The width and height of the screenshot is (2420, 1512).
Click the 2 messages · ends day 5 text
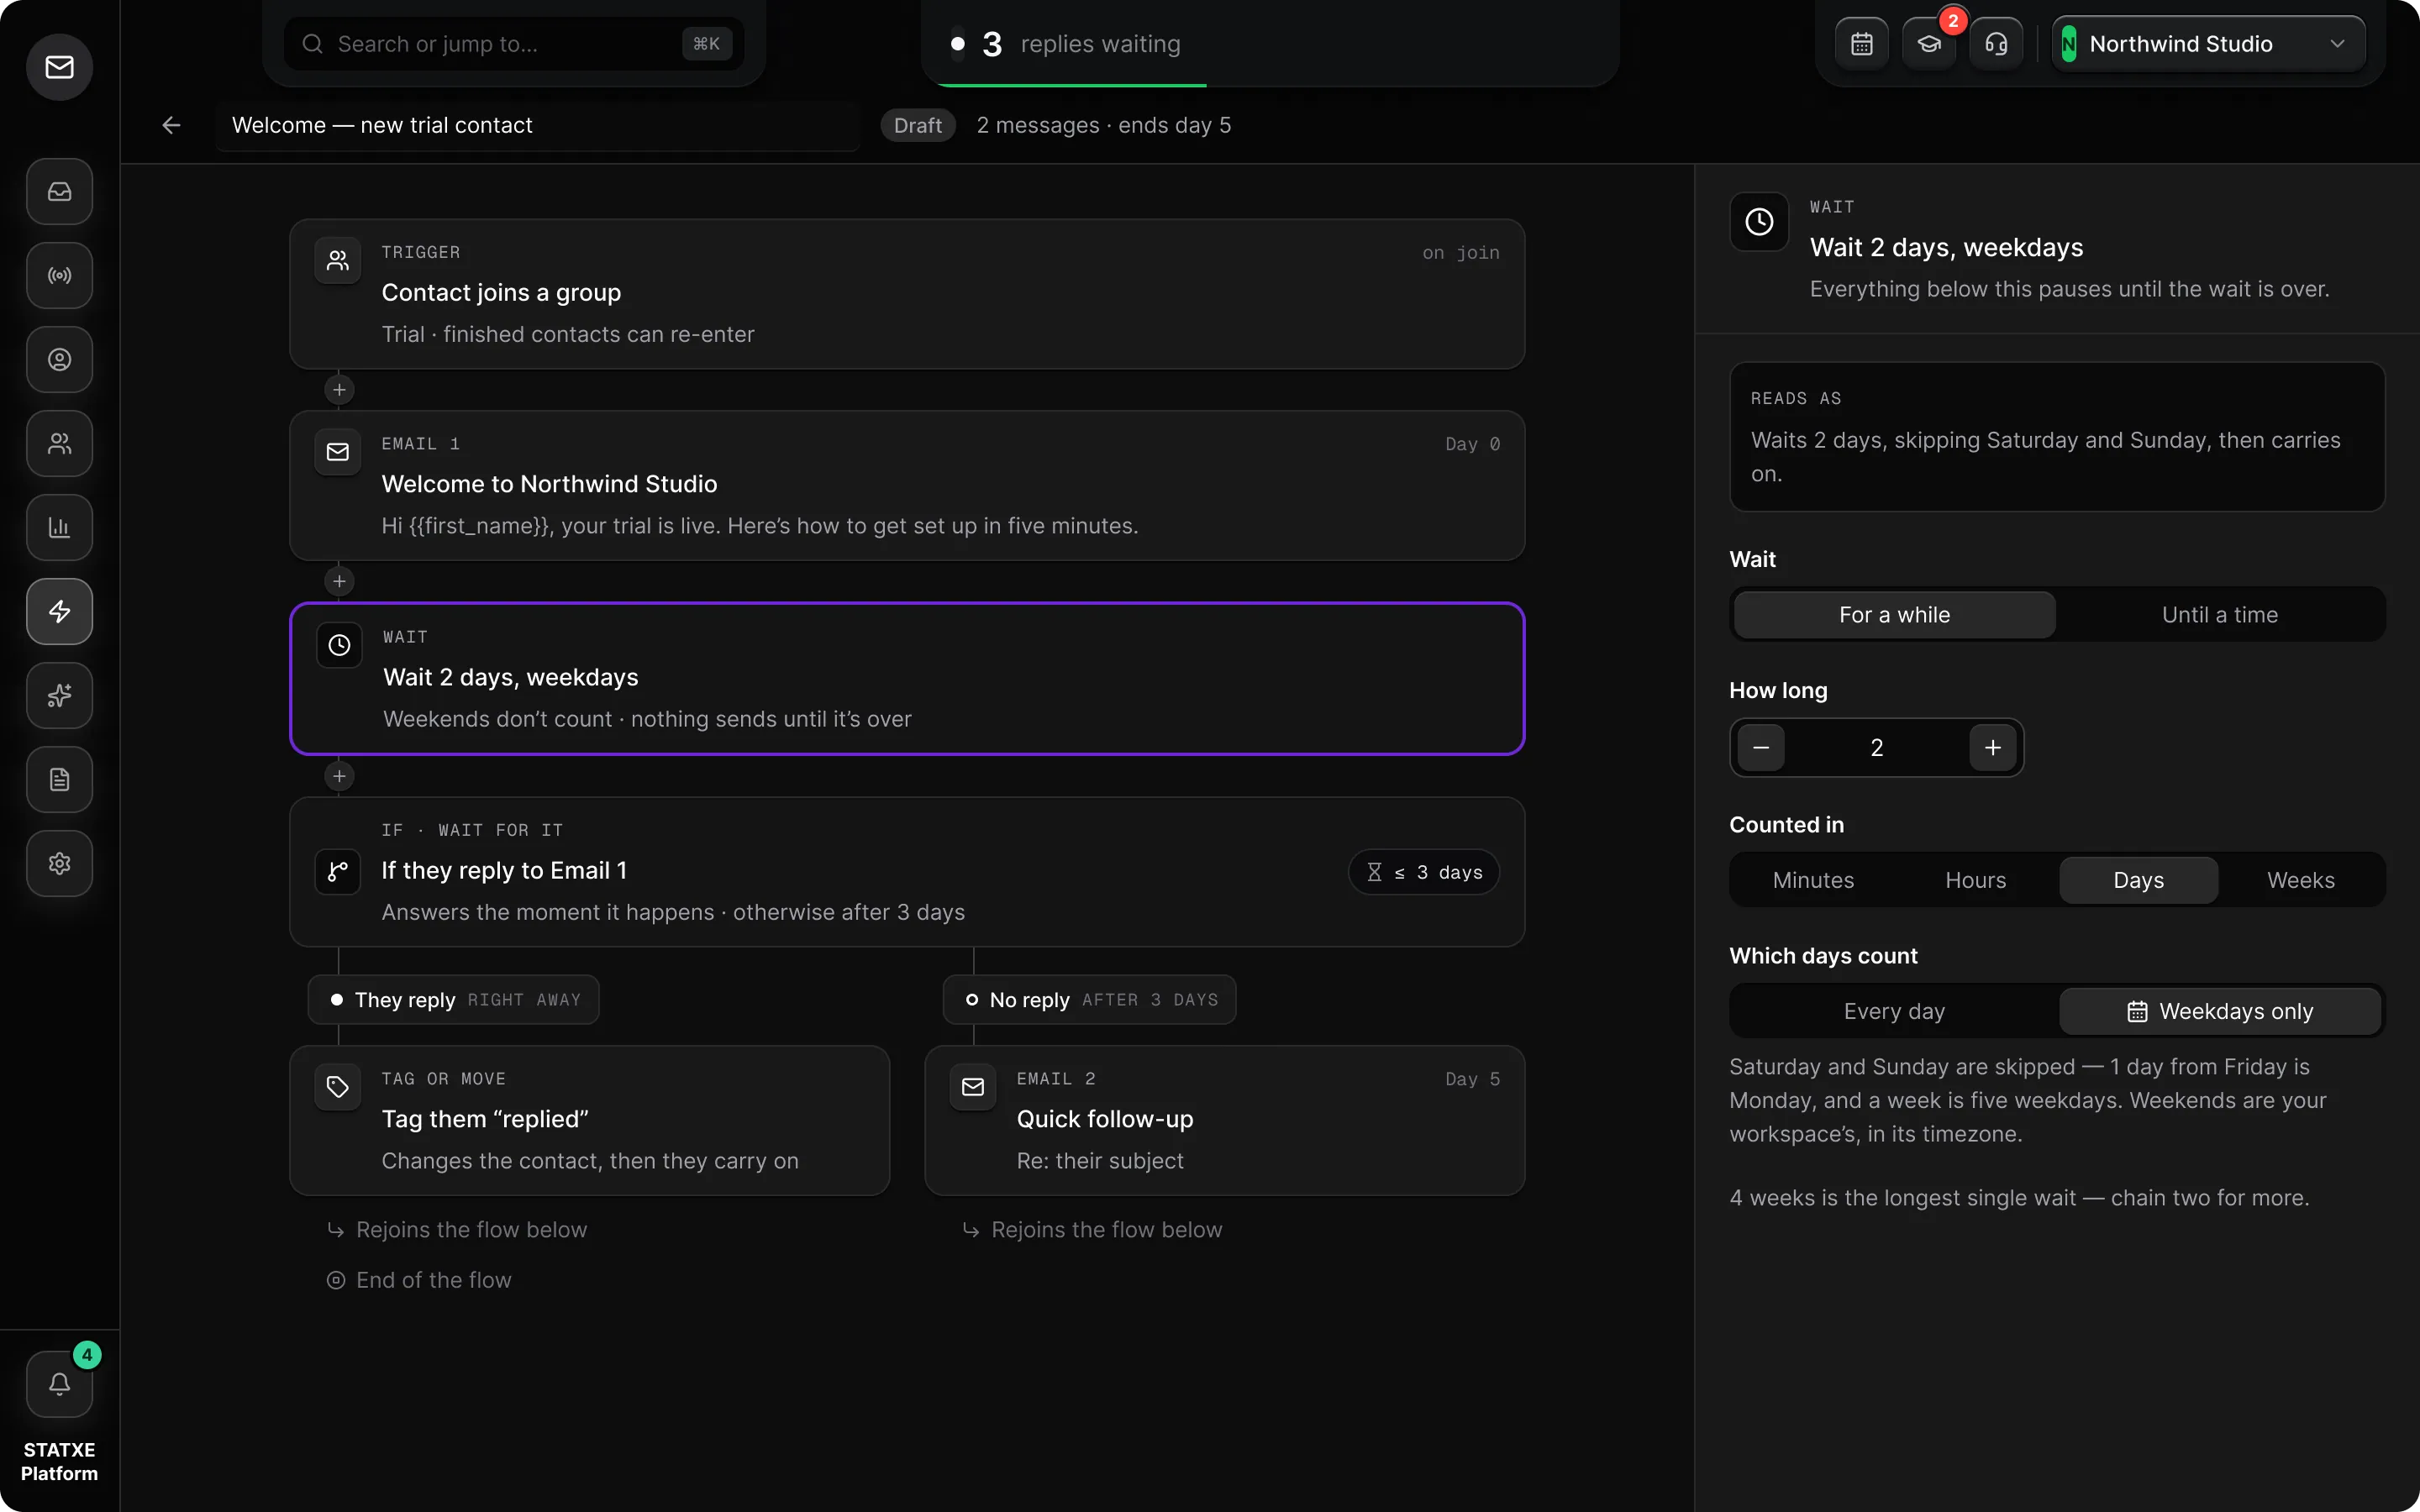coord(1103,125)
